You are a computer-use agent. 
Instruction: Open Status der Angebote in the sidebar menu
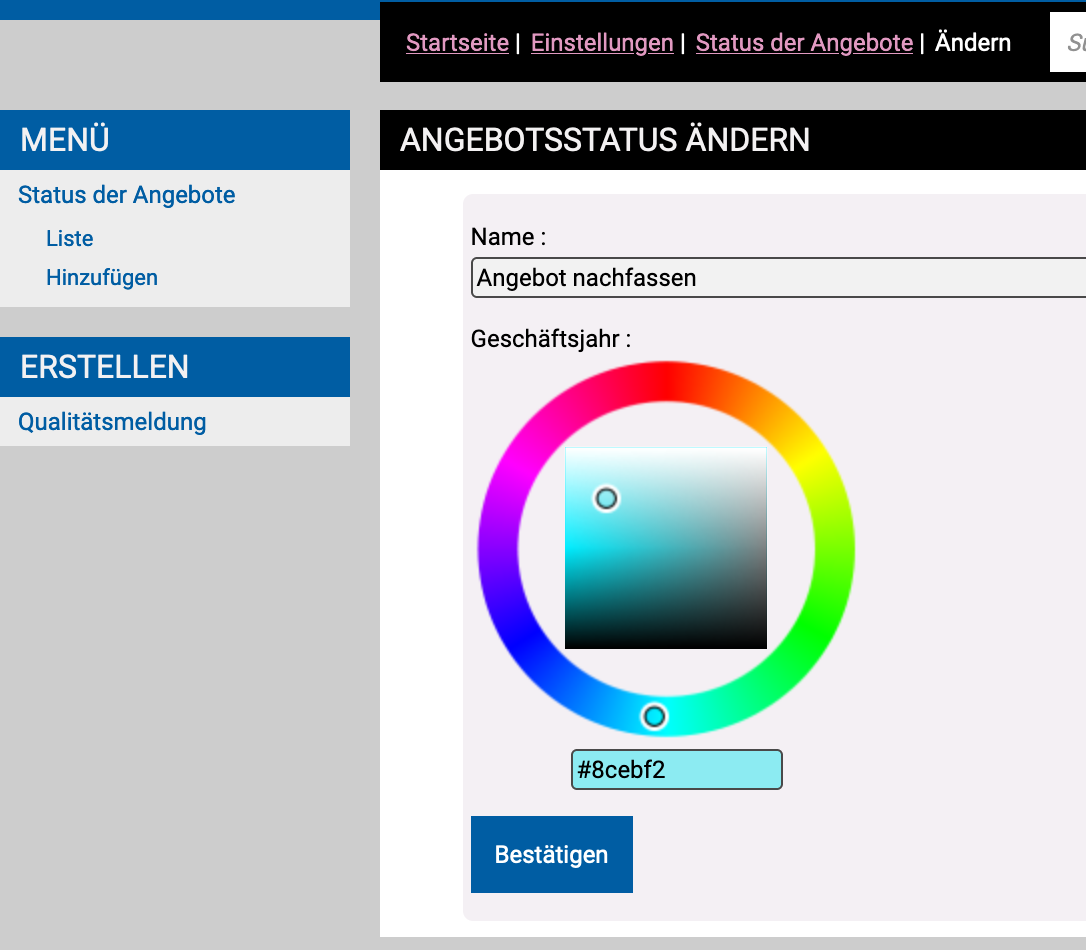tap(127, 195)
